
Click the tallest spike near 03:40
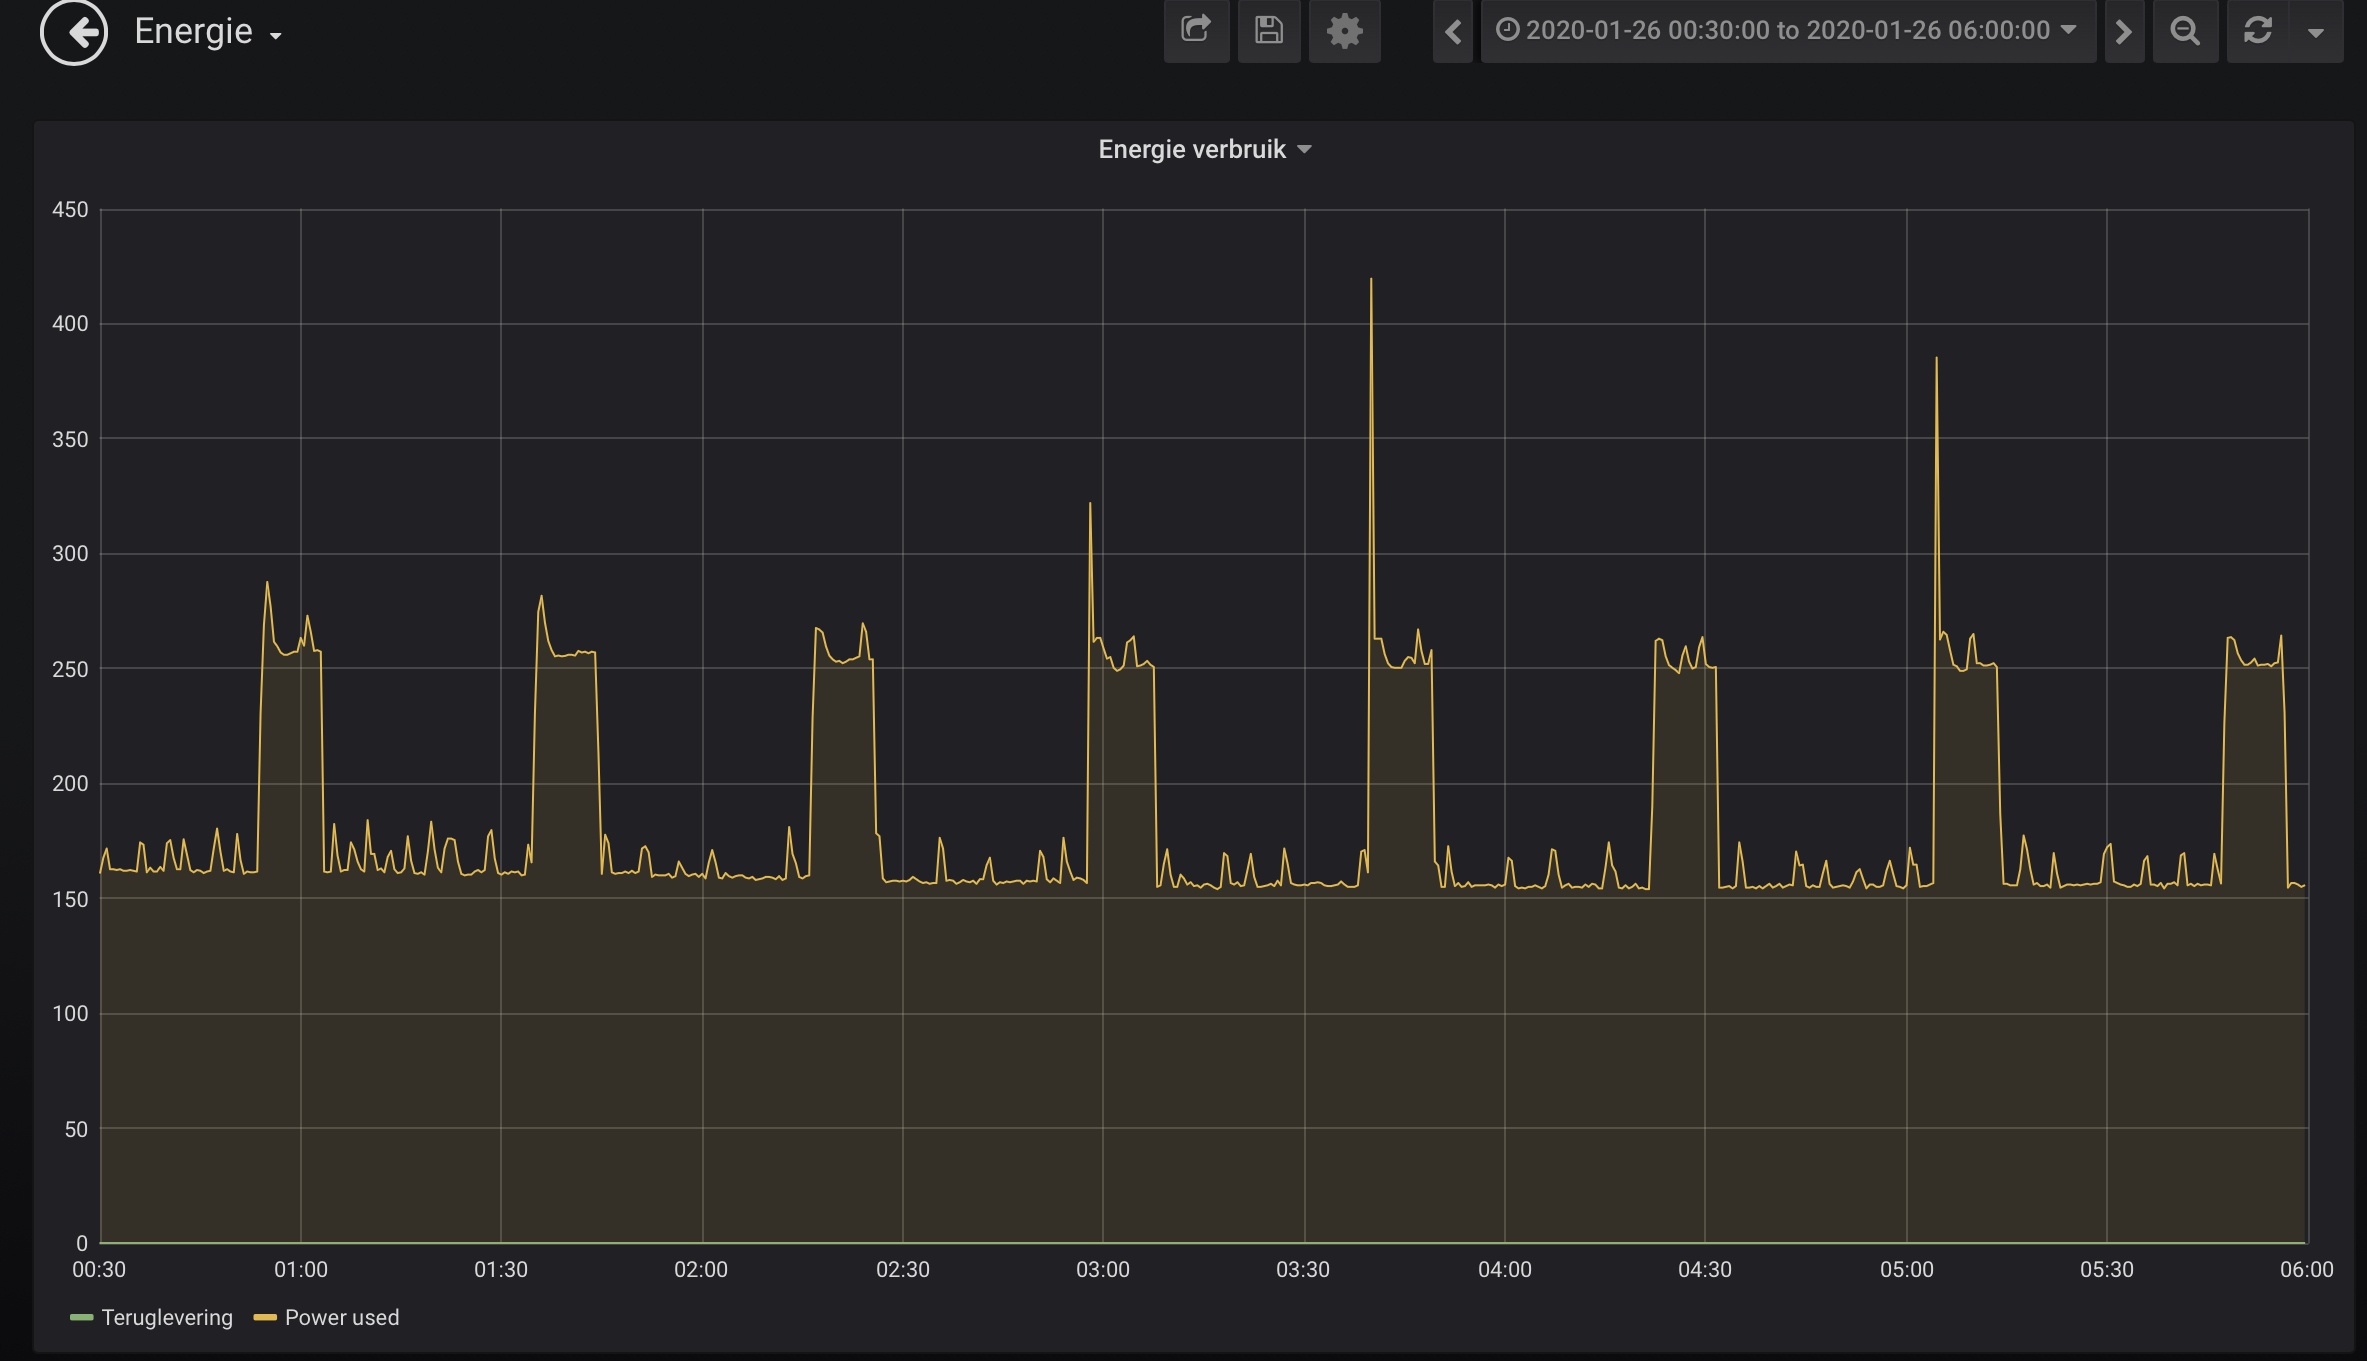(x=1371, y=281)
